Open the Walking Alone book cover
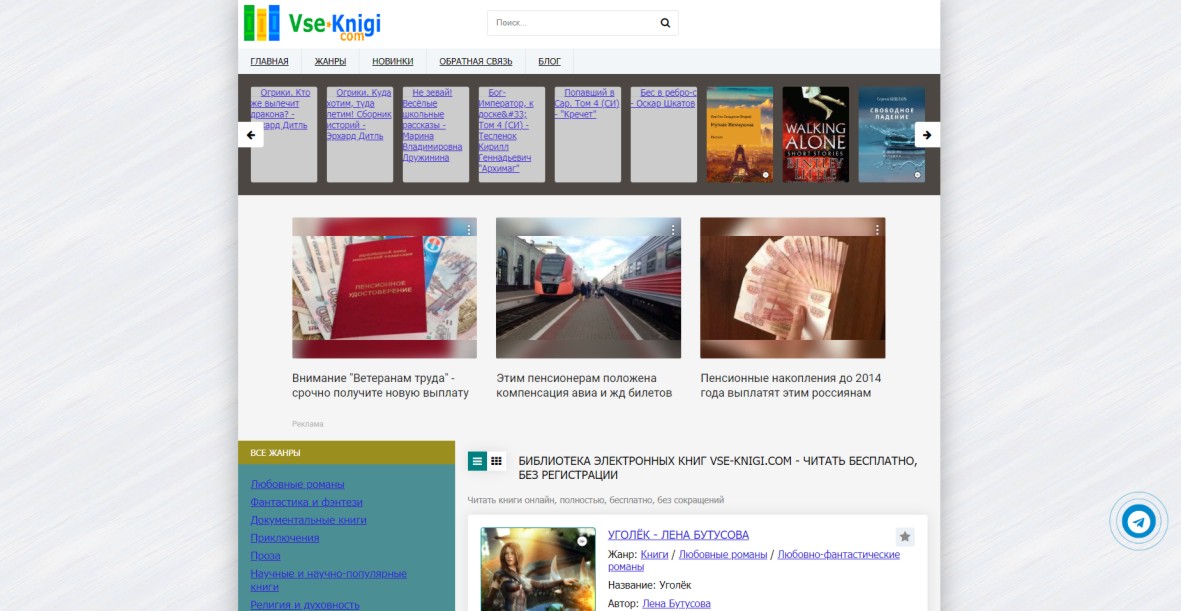1181x611 pixels. pos(815,135)
